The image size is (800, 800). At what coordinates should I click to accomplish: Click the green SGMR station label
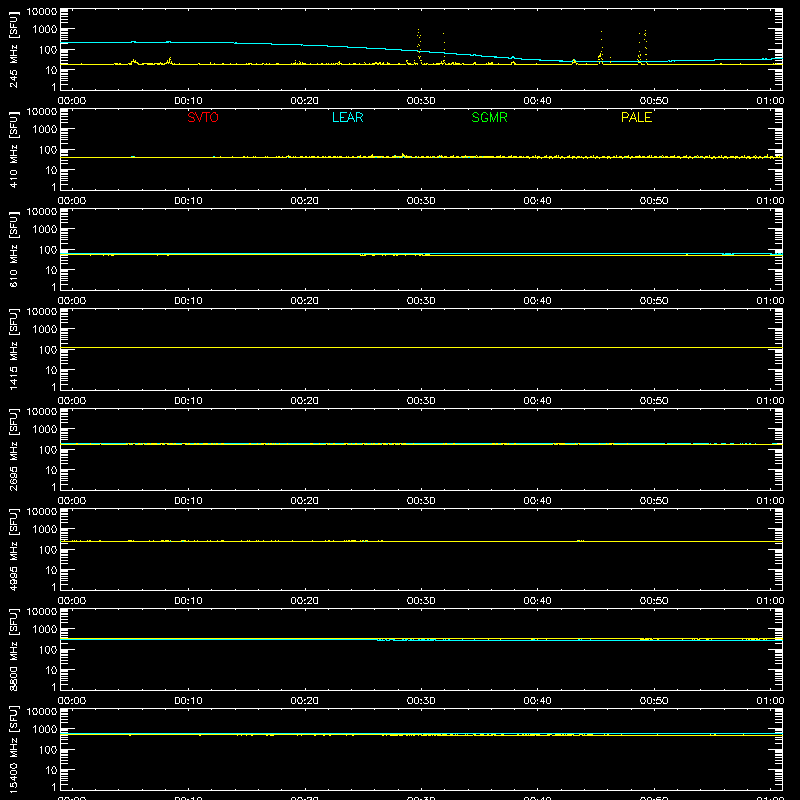[489, 117]
